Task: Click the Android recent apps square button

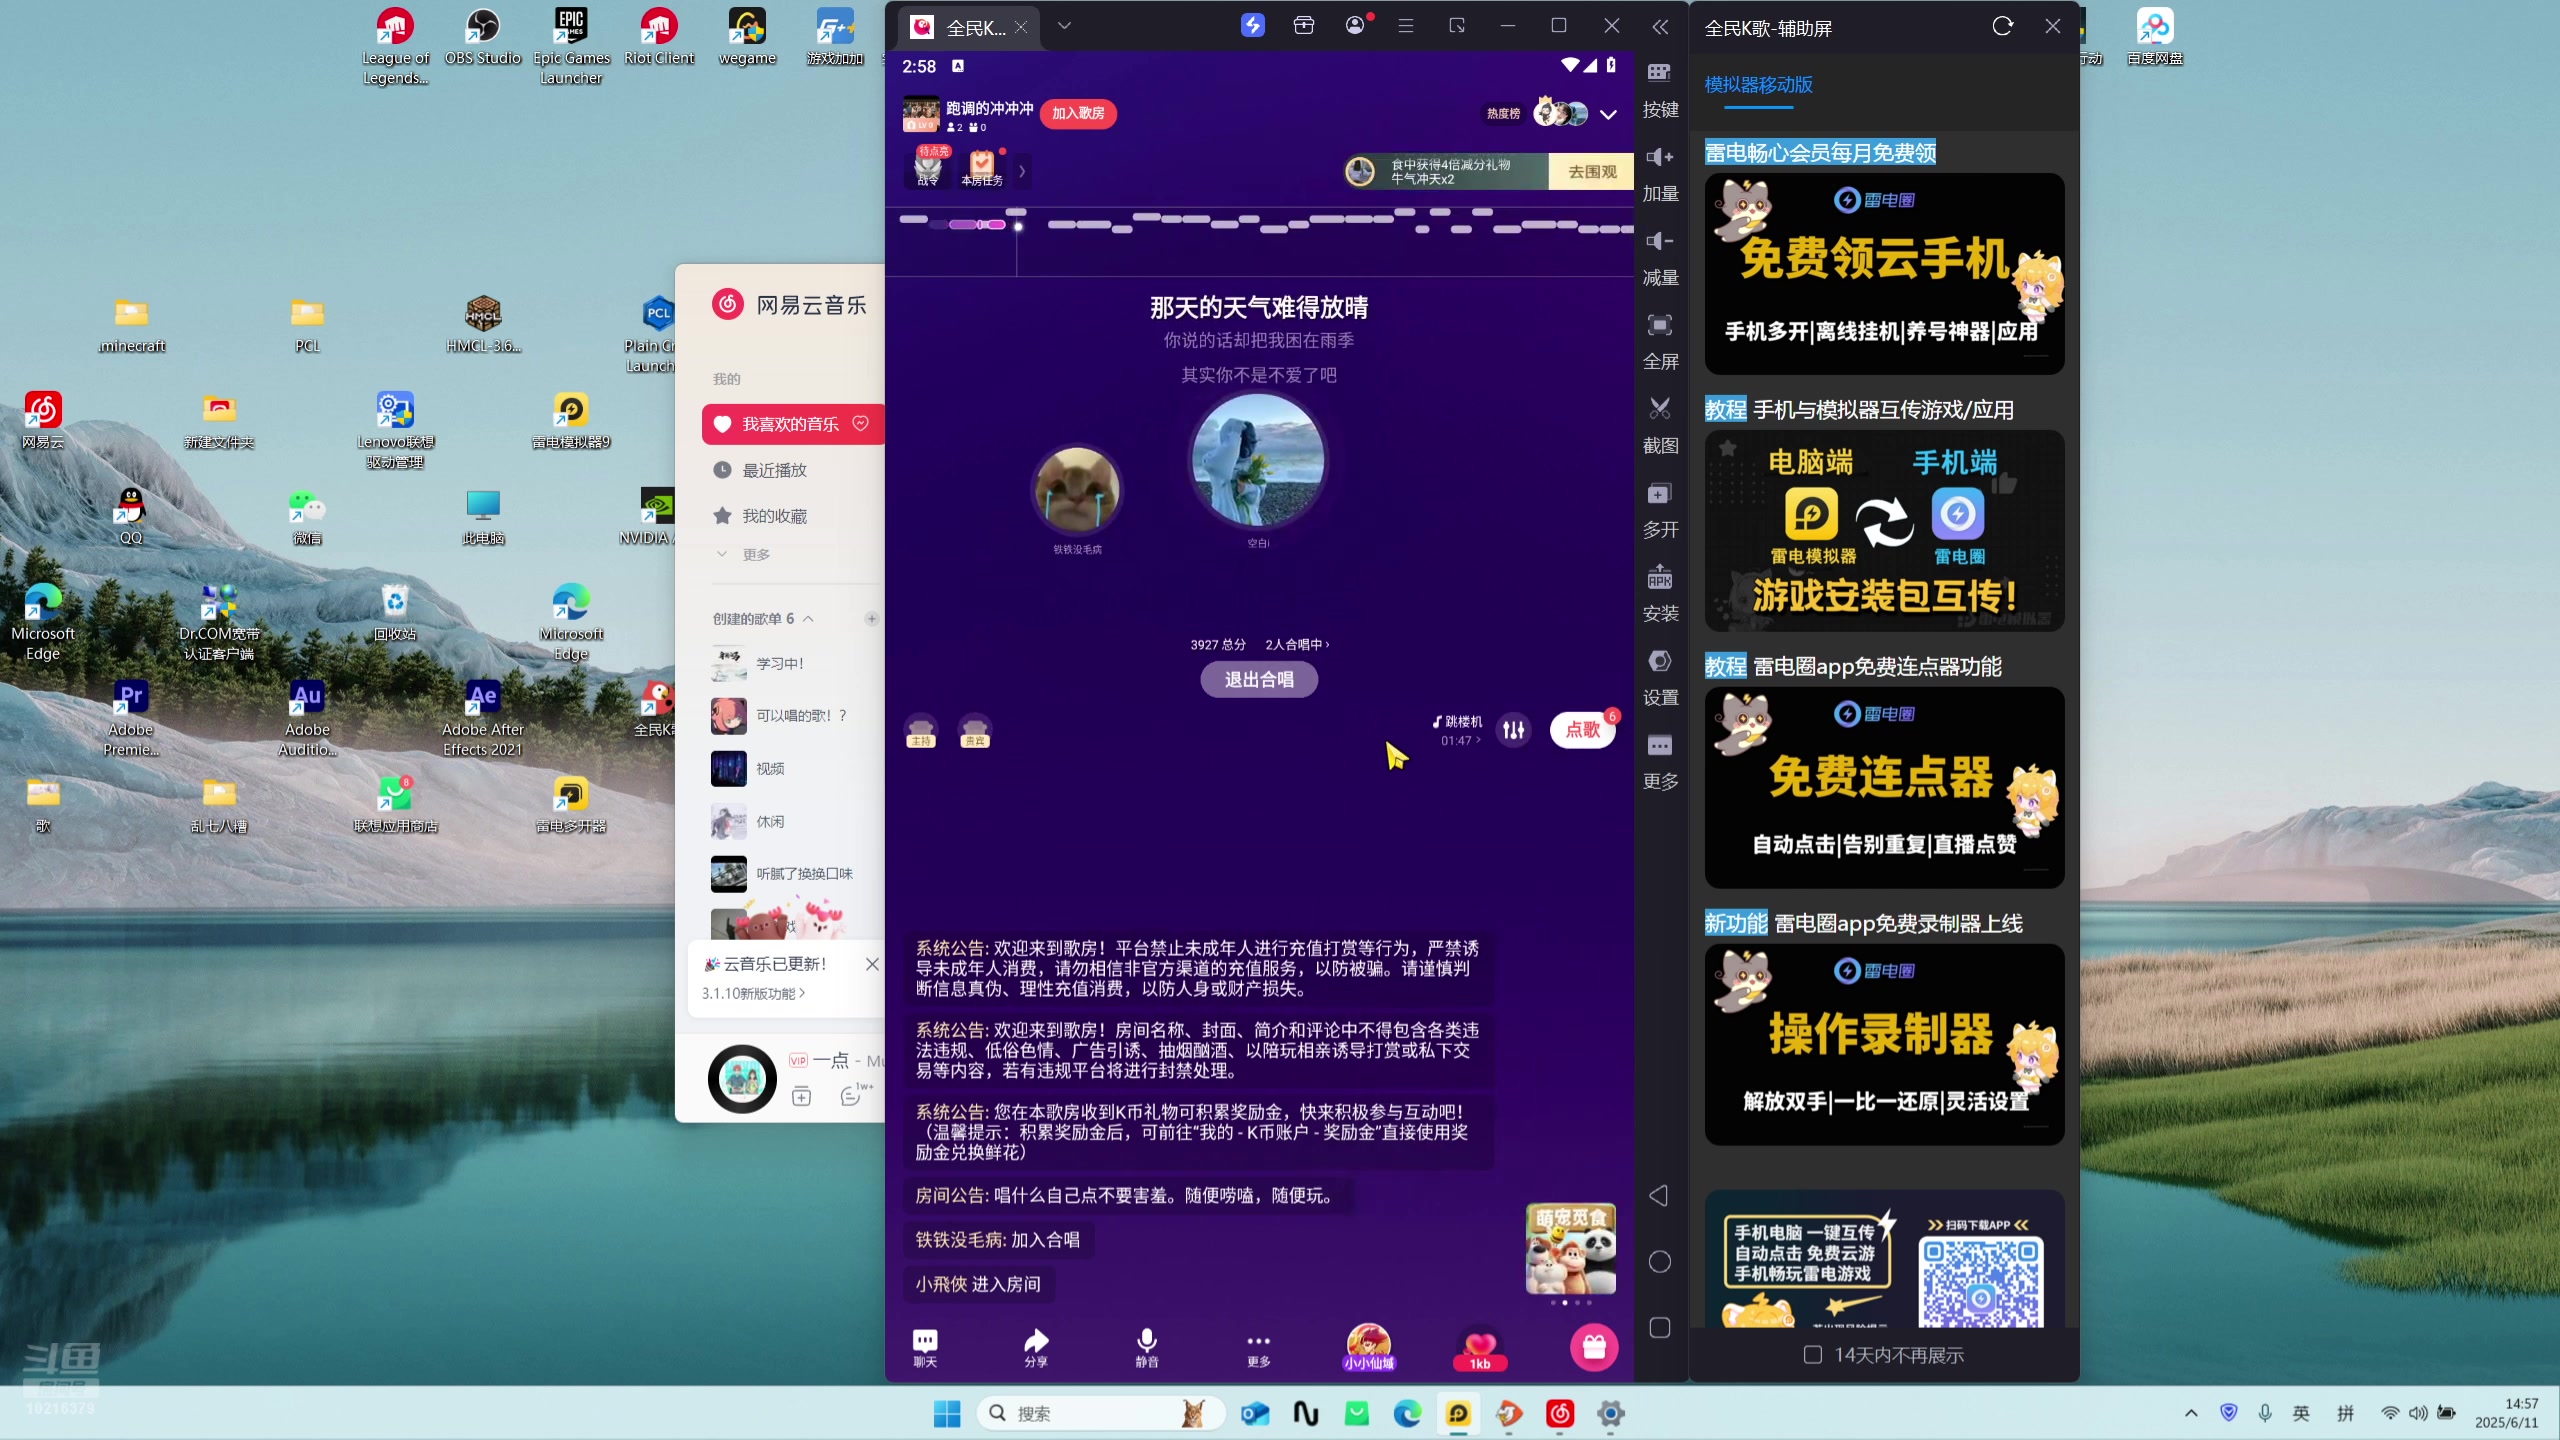Action: (x=1659, y=1327)
